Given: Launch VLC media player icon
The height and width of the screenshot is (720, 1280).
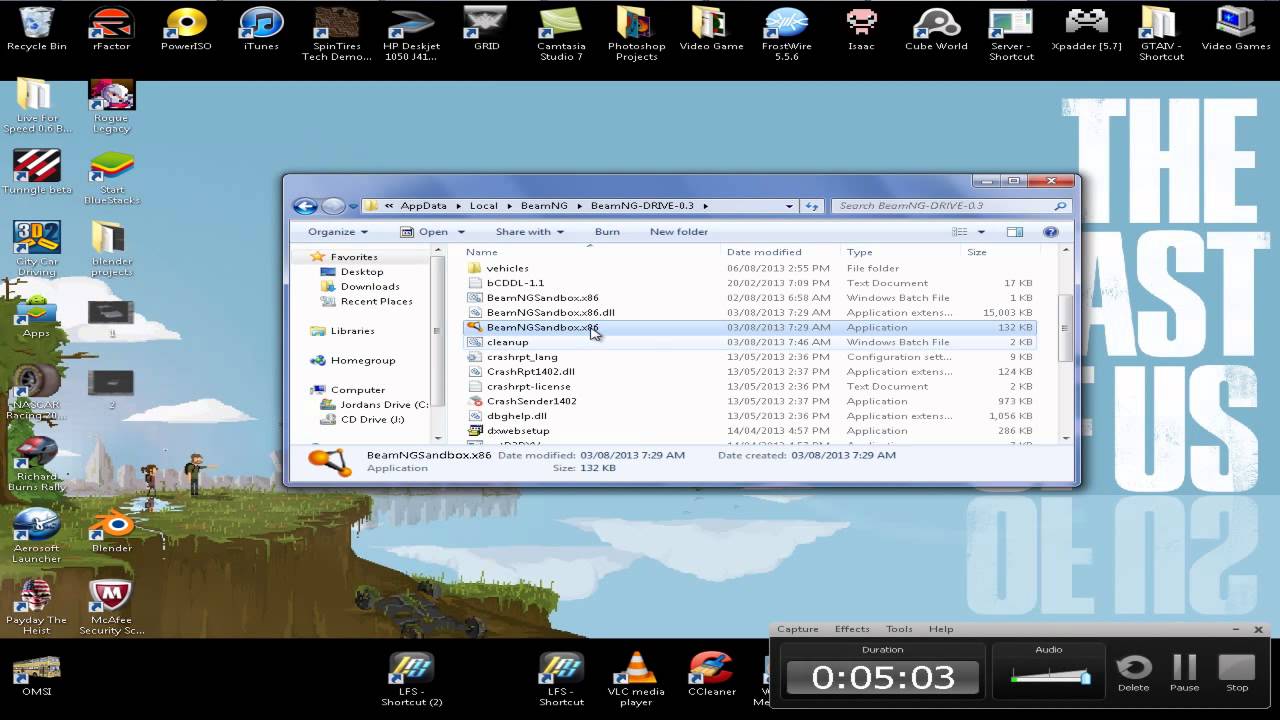Looking at the screenshot, I should click(x=636, y=677).
